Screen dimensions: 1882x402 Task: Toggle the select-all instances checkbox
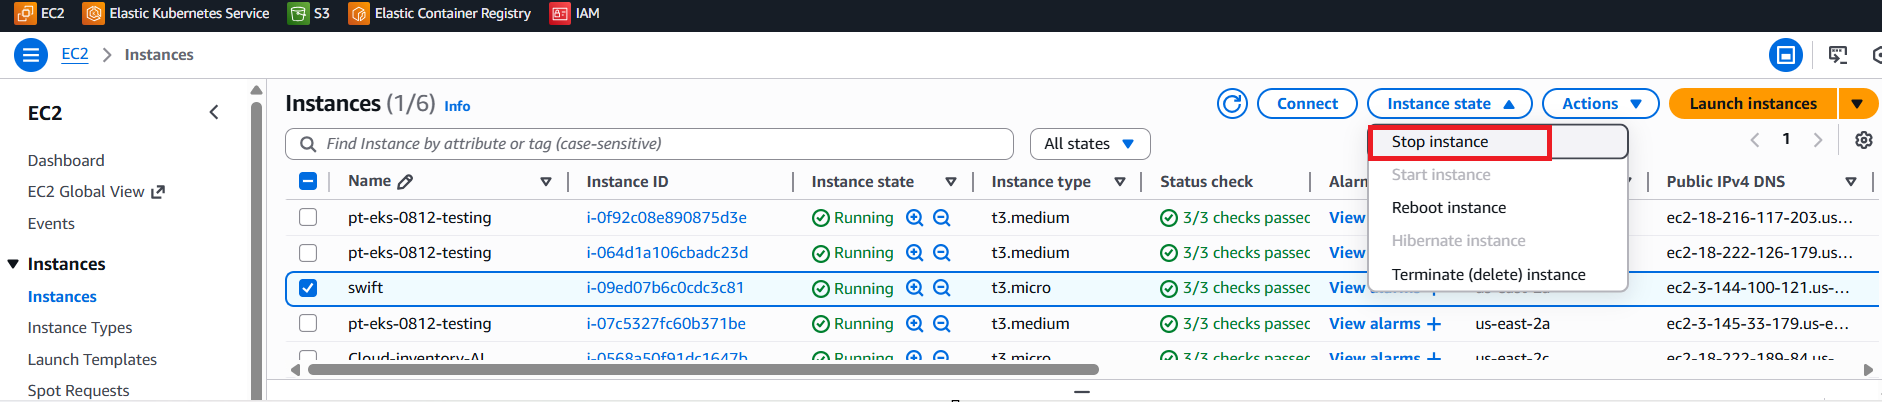308,181
